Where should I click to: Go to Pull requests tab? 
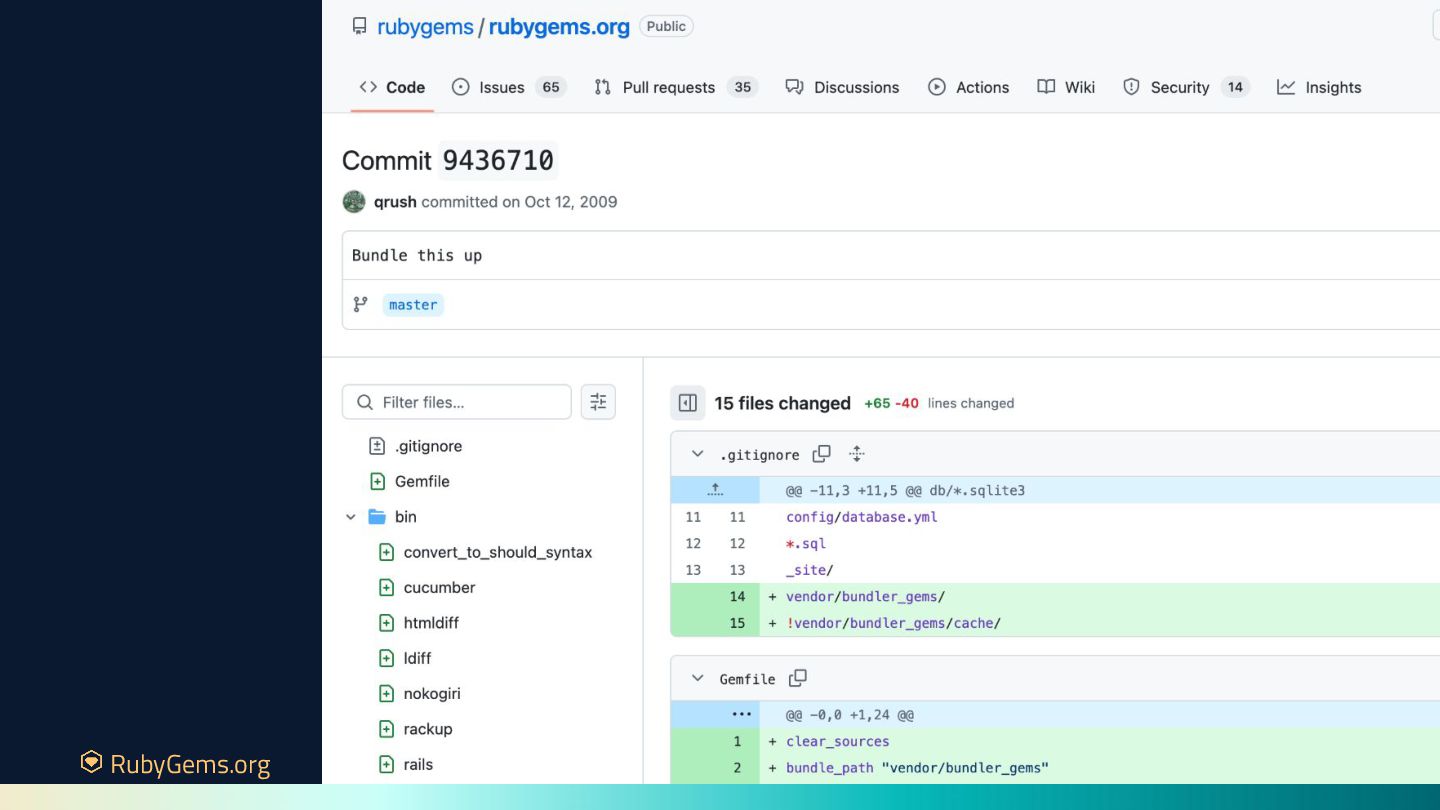[x=675, y=87]
